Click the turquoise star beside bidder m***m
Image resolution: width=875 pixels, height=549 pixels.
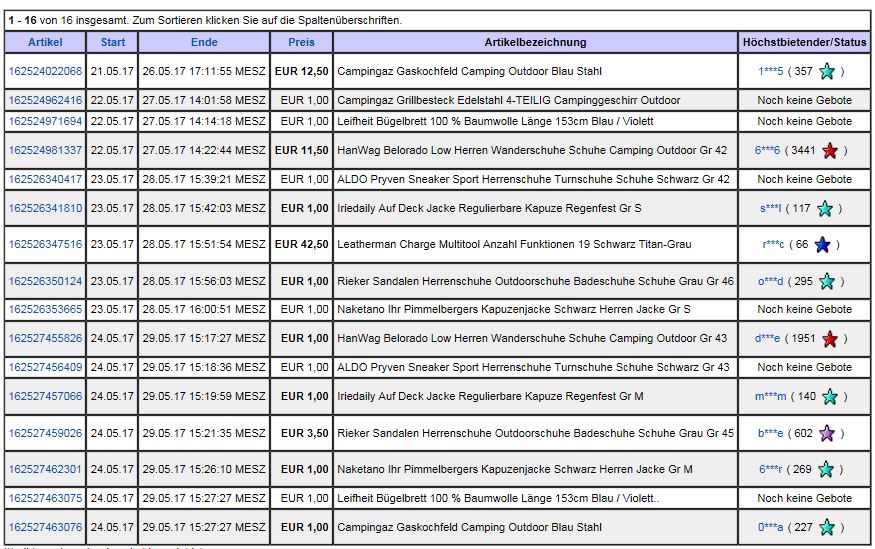830,397
